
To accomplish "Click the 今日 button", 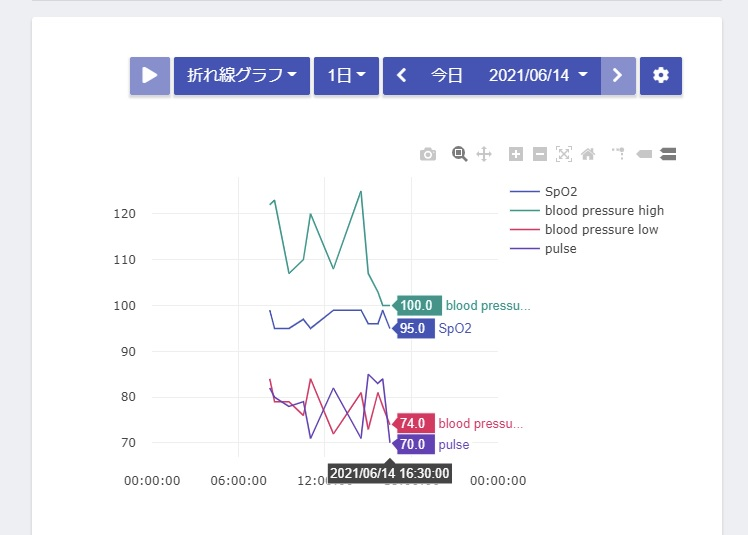I will [447, 75].
